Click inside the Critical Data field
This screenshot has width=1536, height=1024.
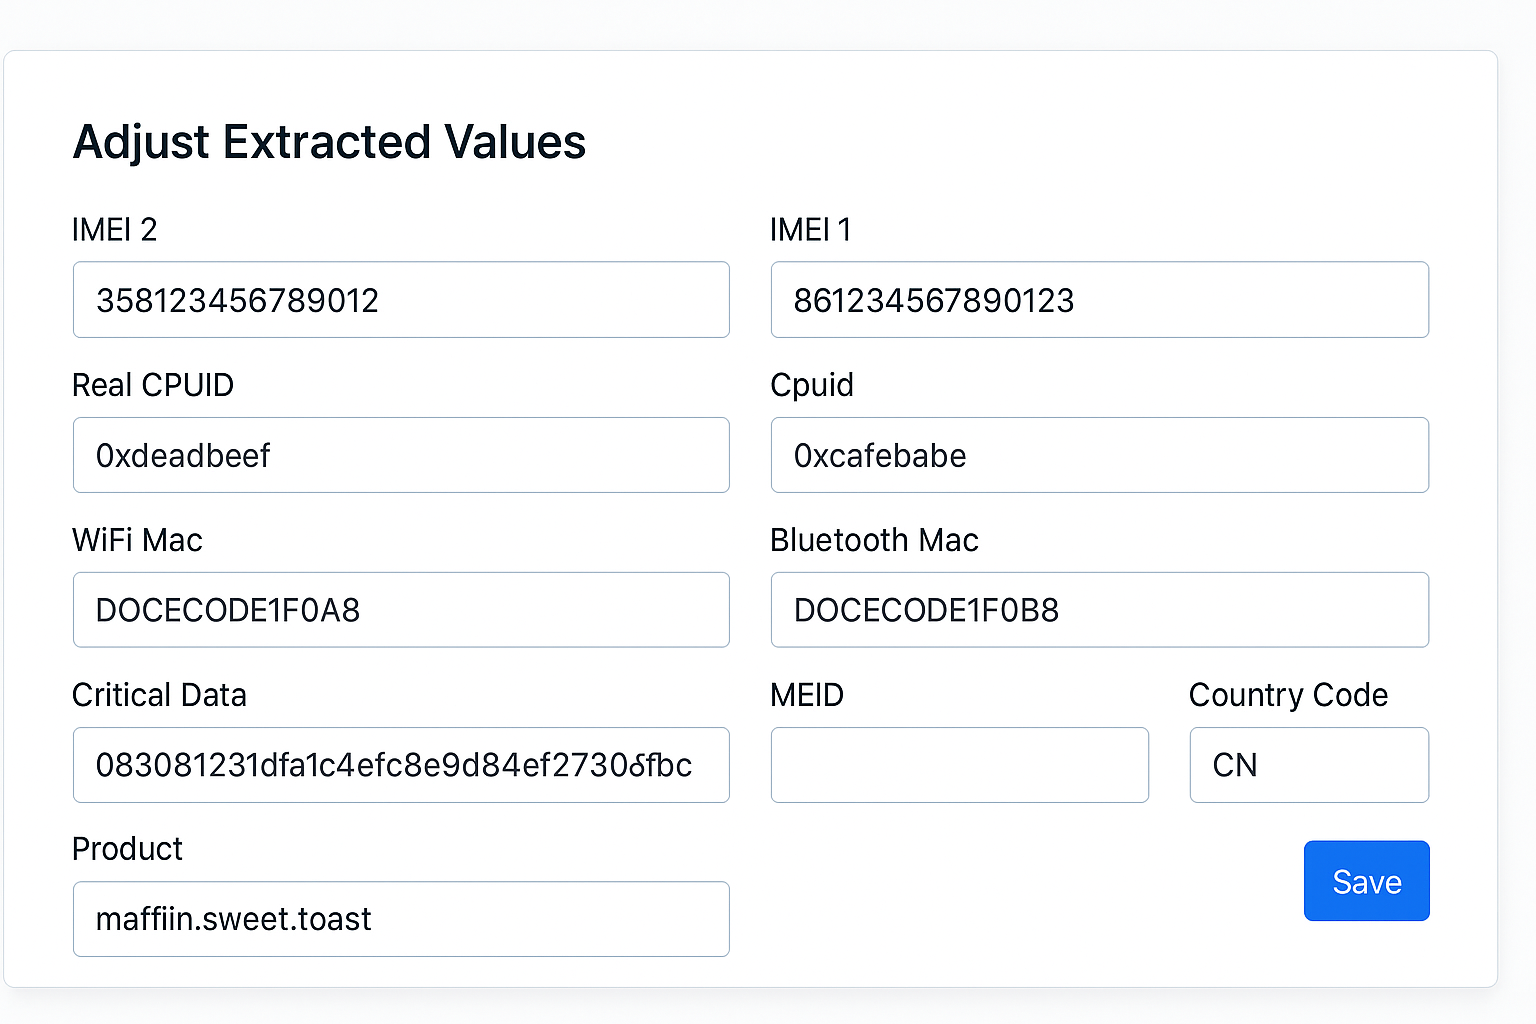(x=401, y=765)
